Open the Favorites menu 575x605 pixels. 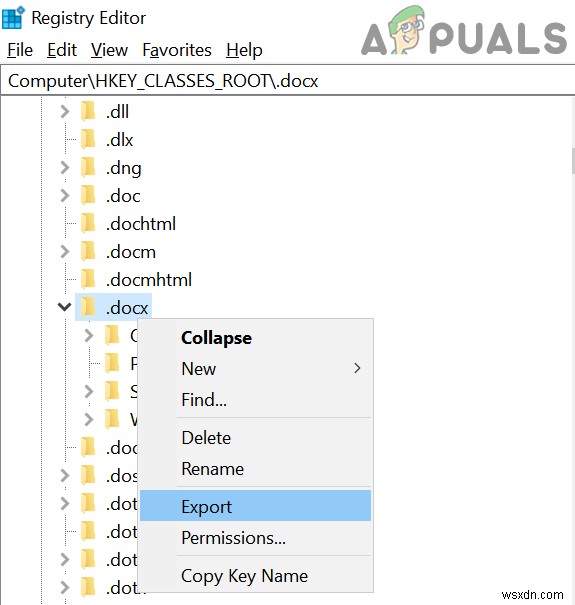coord(177,50)
